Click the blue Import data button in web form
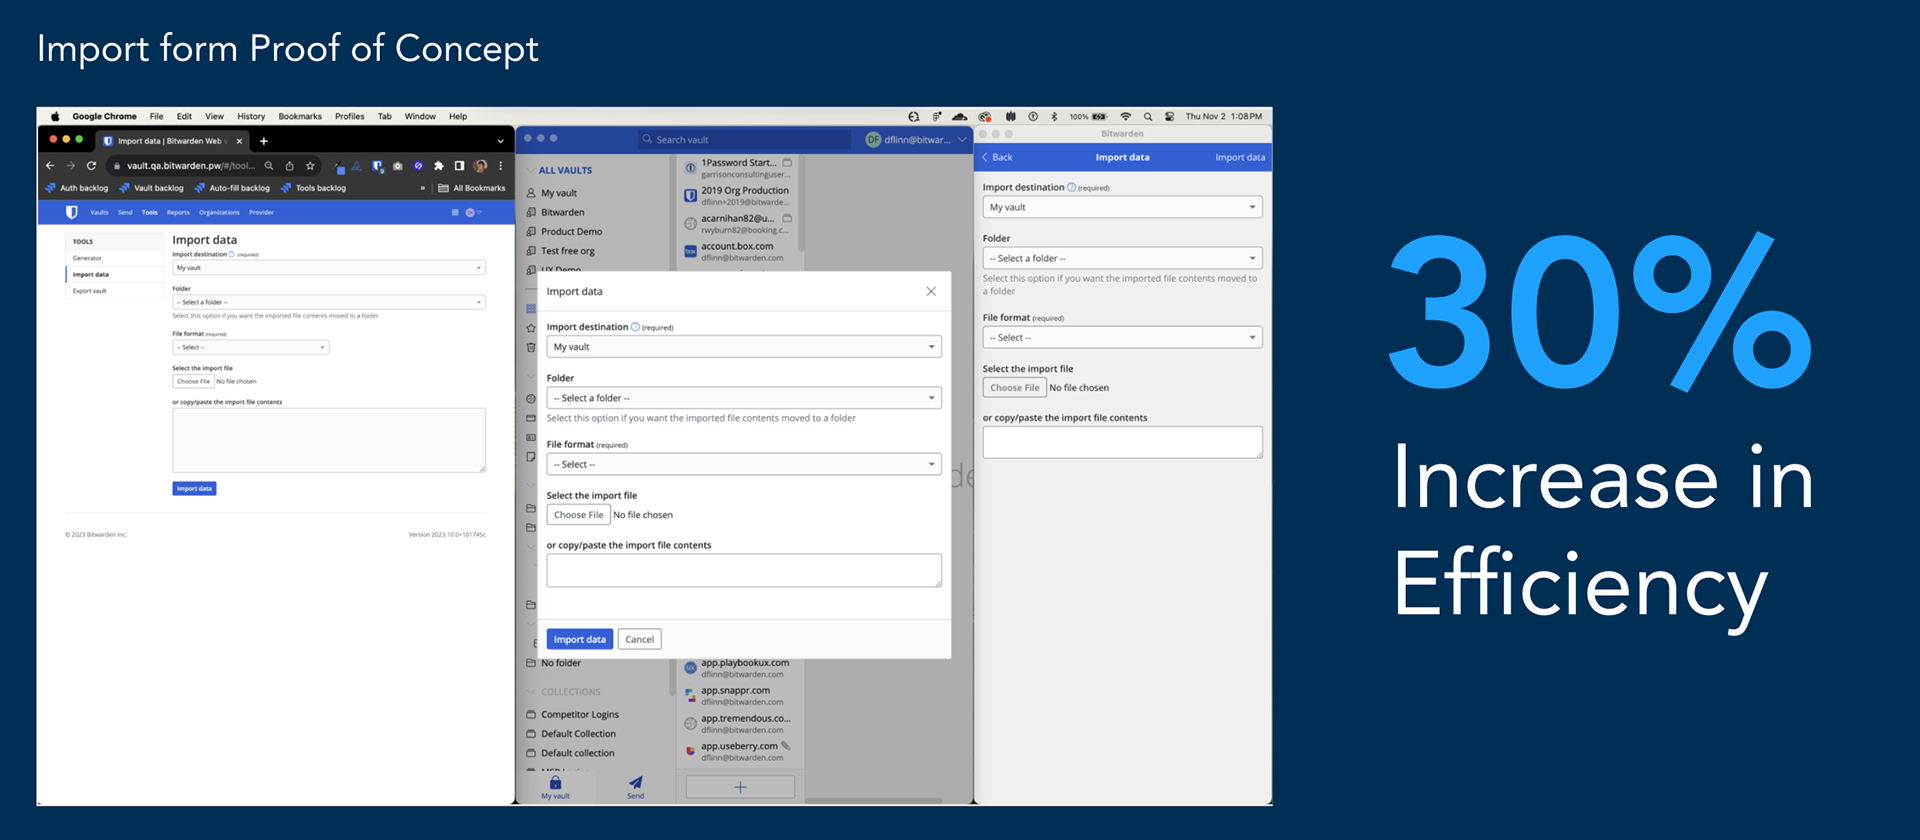Screen dimensions: 1920x840 click(194, 489)
